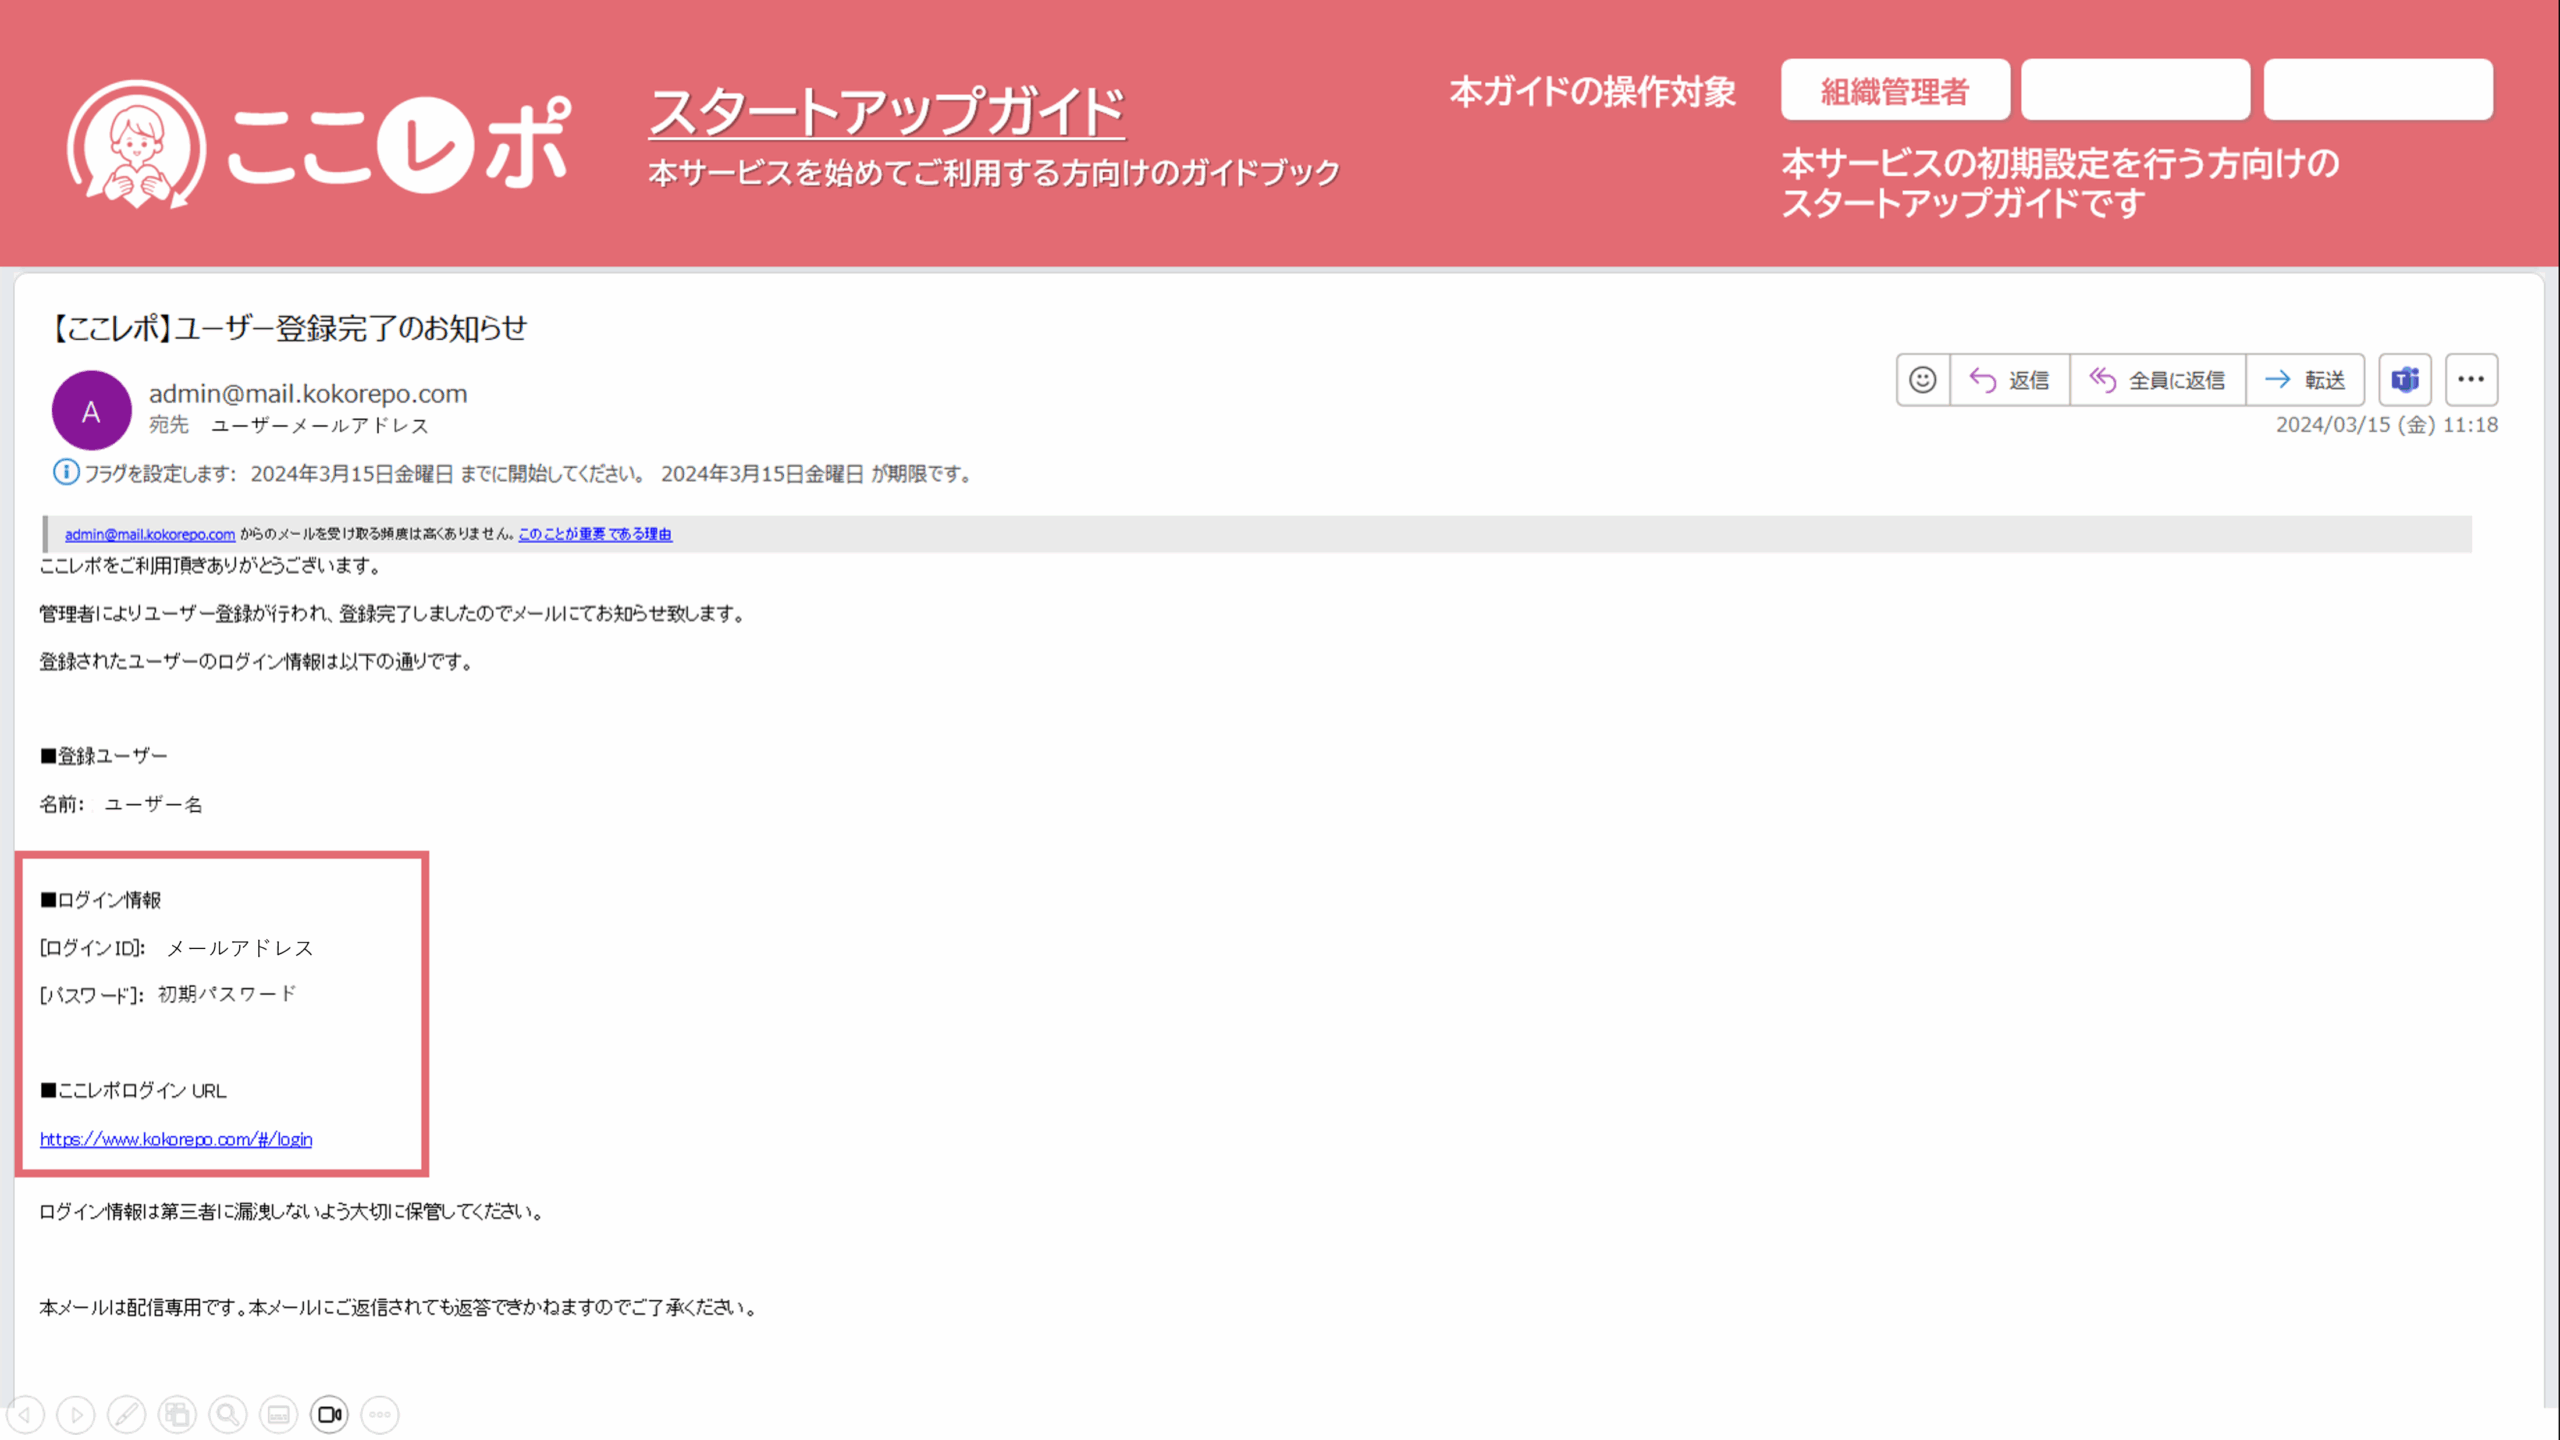
Task: Show all slides grid view
Action: (177, 1414)
